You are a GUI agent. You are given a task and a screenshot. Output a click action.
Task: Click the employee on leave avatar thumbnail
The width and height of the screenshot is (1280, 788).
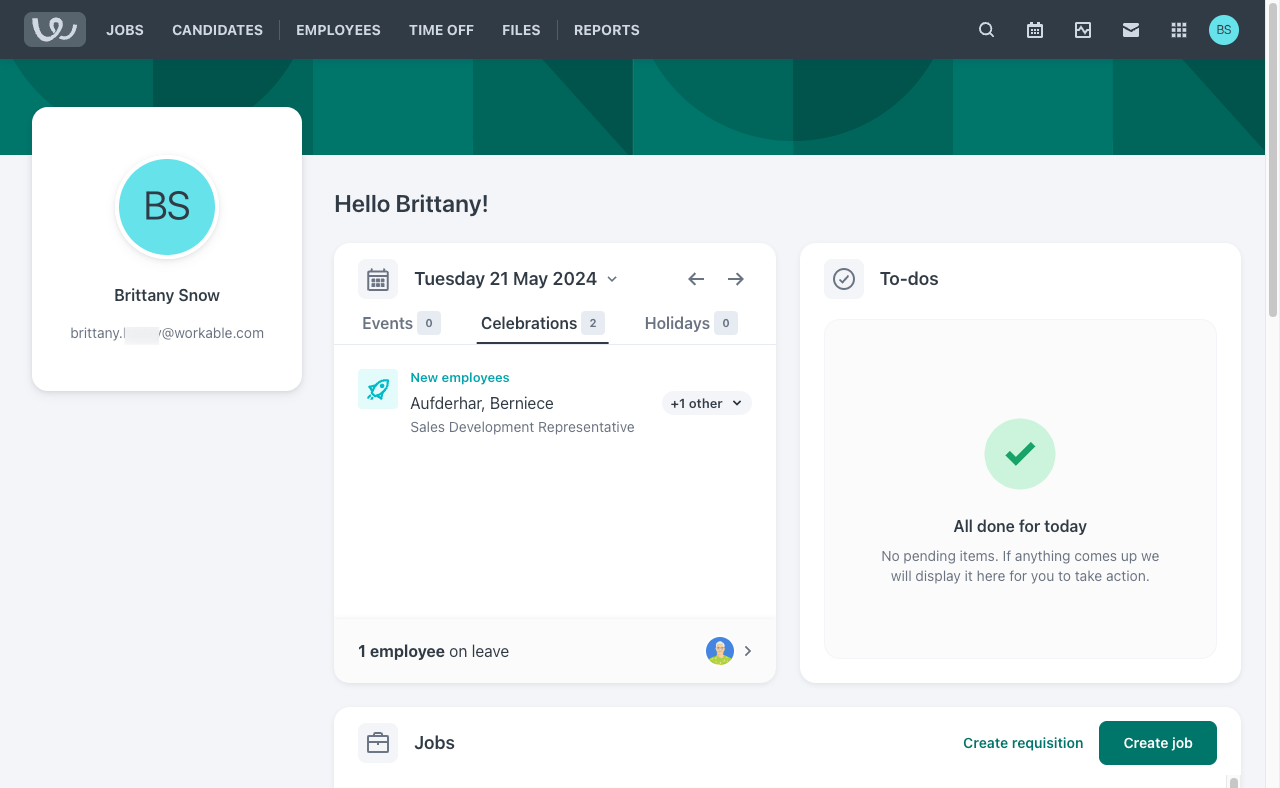(720, 651)
